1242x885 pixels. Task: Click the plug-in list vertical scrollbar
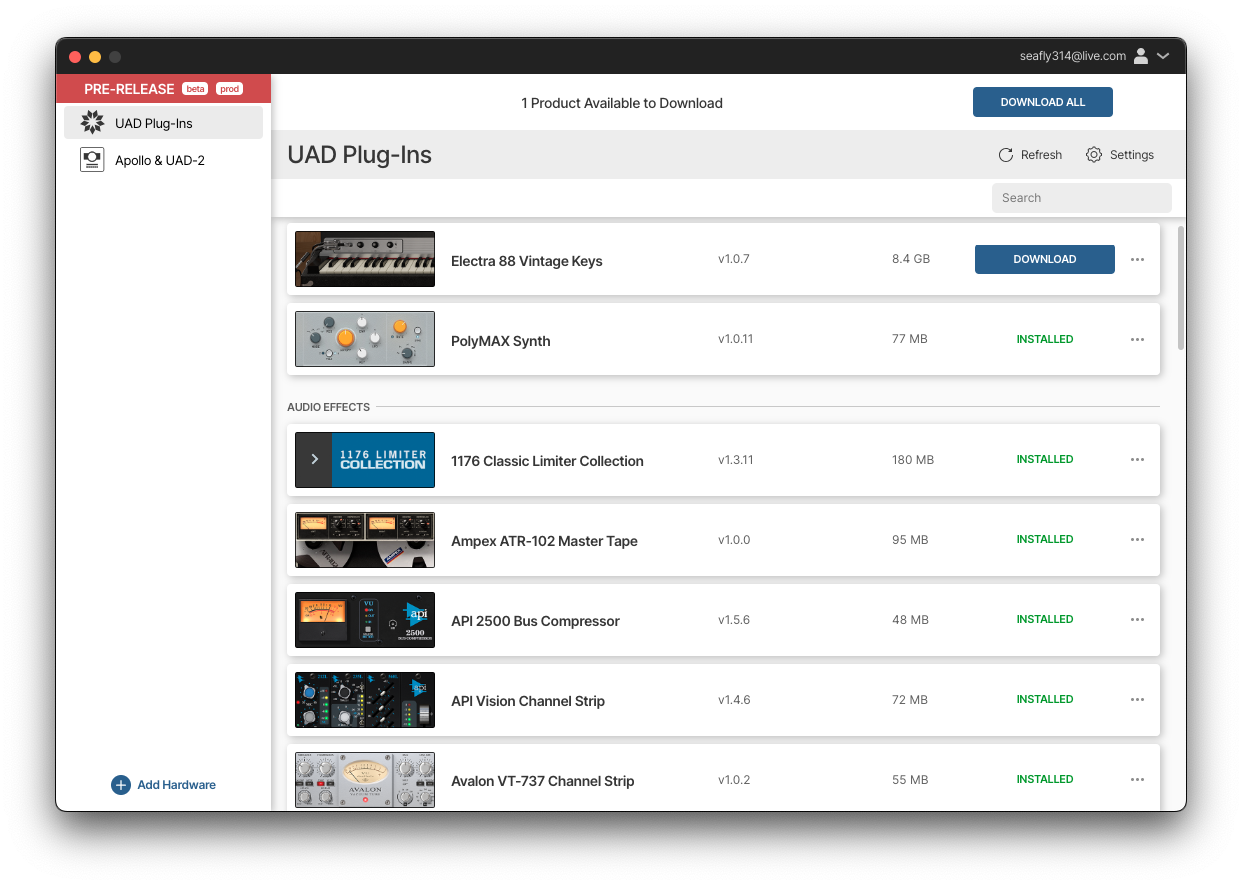[x=1181, y=288]
